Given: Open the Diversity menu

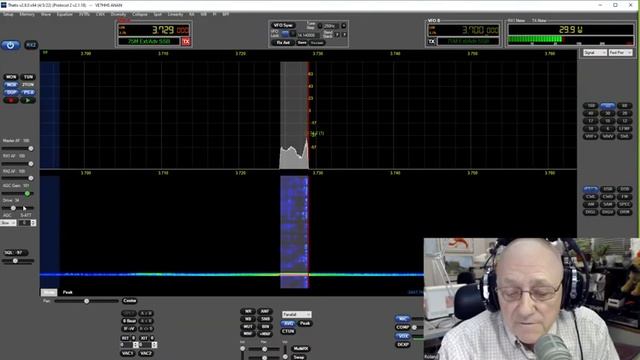Looking at the screenshot, I should pos(118,14).
